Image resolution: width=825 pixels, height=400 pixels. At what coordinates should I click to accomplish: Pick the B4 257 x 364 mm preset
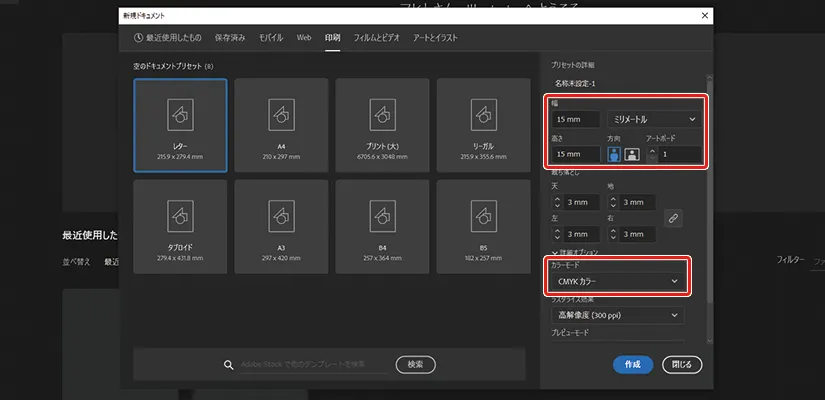coord(383,227)
